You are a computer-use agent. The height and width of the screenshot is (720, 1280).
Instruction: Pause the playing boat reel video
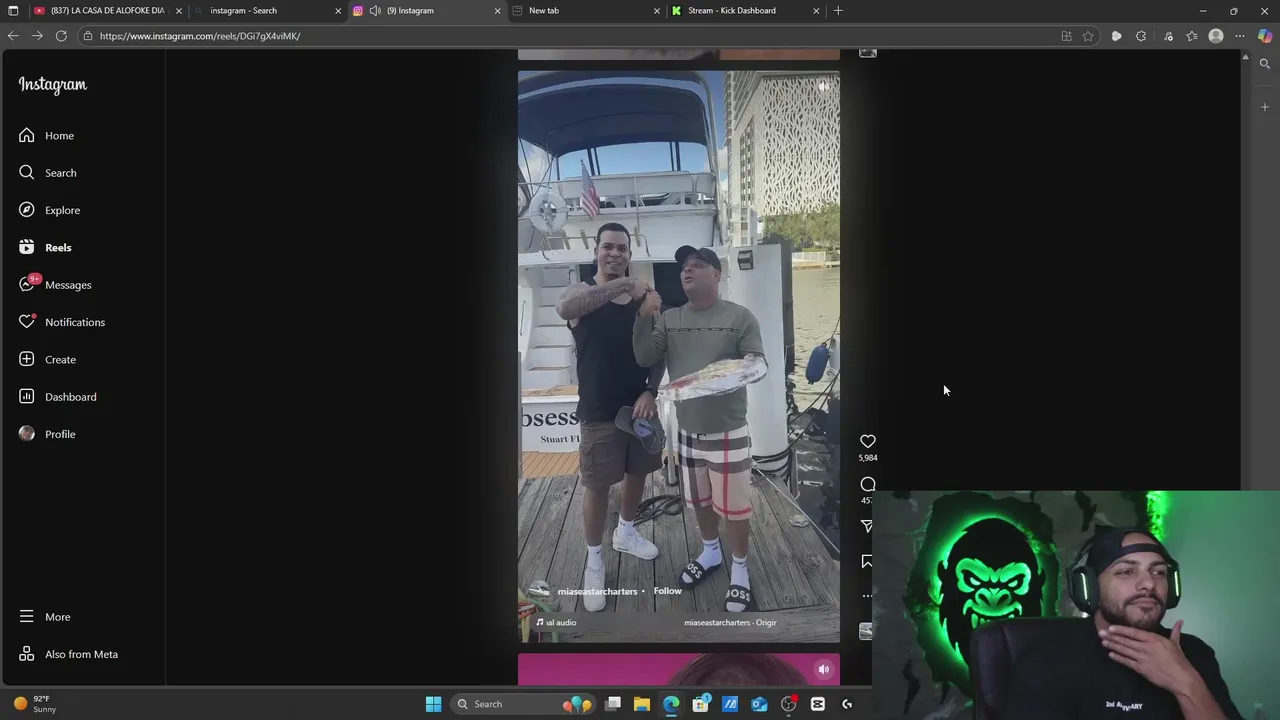pos(679,356)
